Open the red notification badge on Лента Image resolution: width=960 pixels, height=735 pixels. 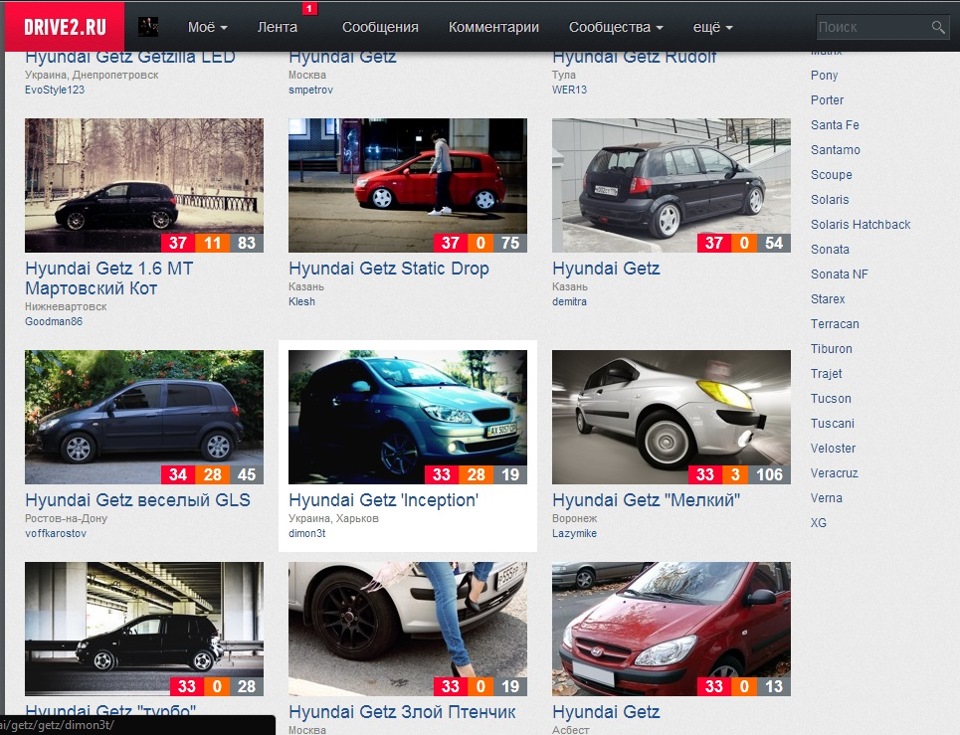pos(310,9)
